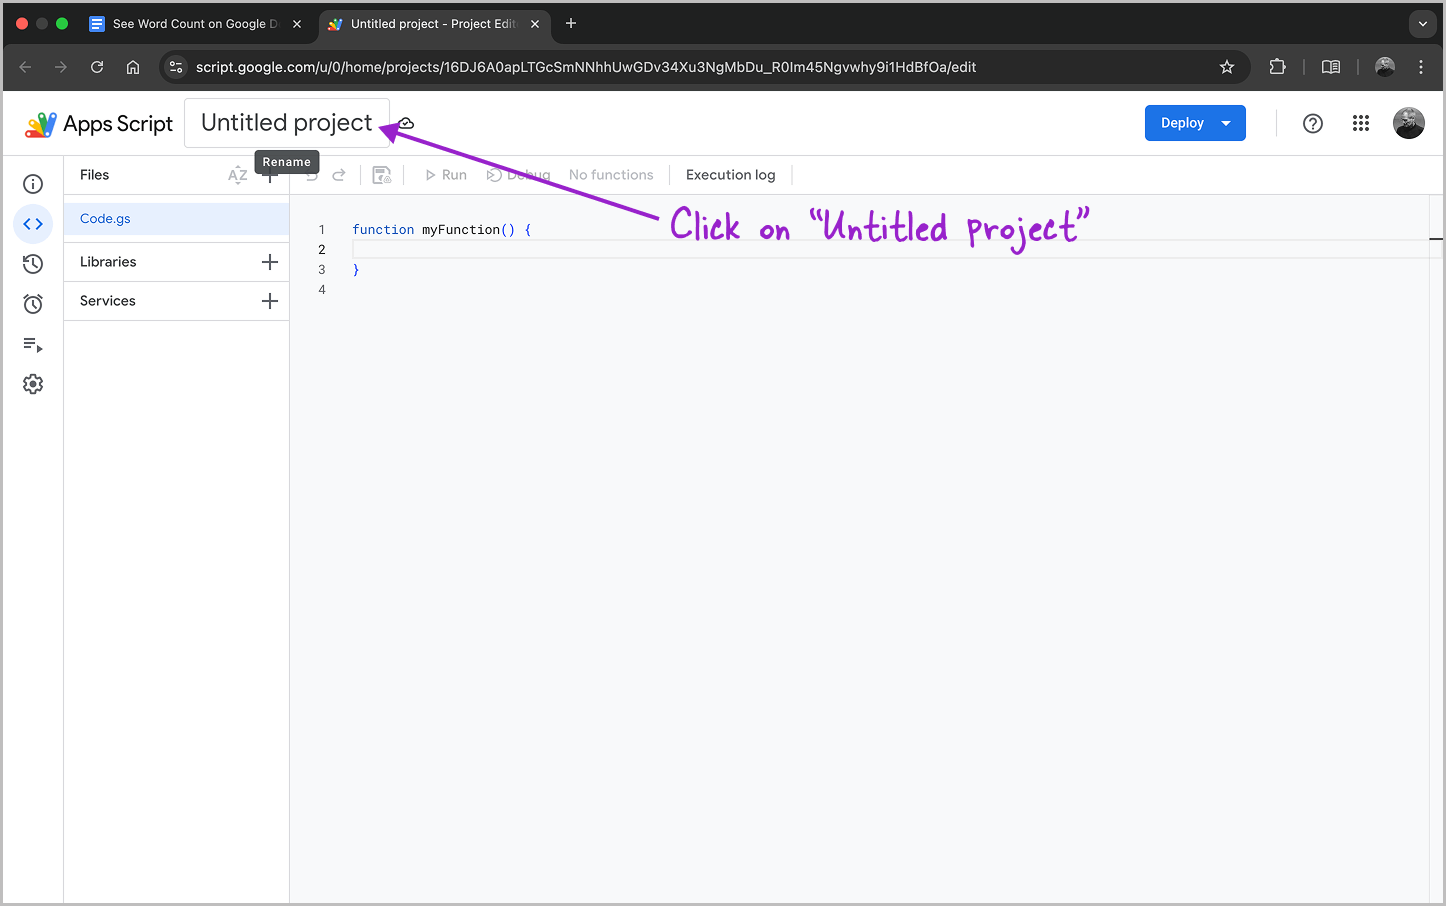Save the project using the save icon
This screenshot has width=1446, height=906.
click(381, 174)
